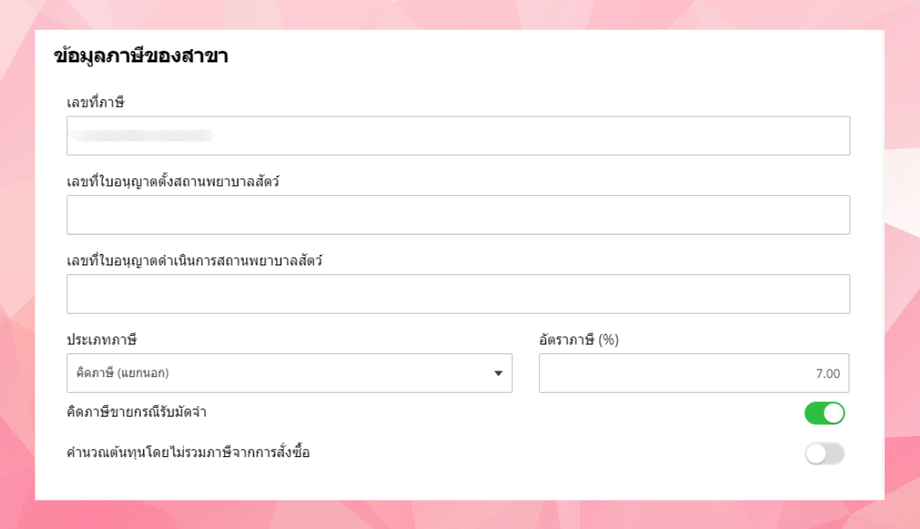Click the ประเภทภาษี dropdown arrow
920x529 pixels.
point(498,374)
